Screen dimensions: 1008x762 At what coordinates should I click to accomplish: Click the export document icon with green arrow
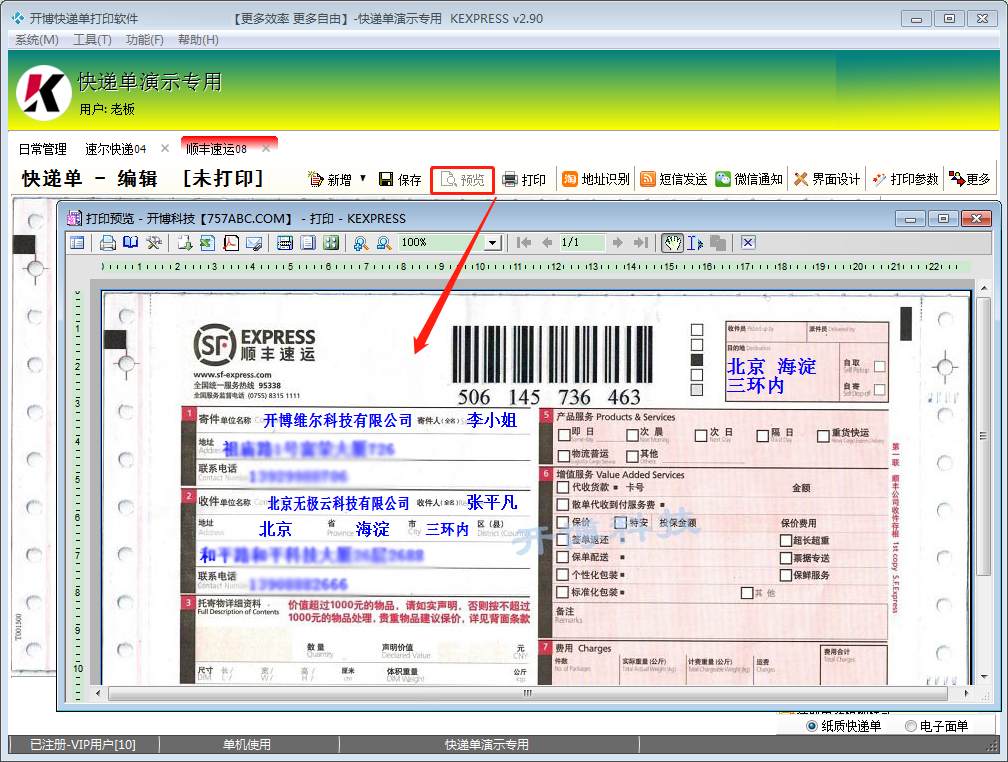coord(184,242)
